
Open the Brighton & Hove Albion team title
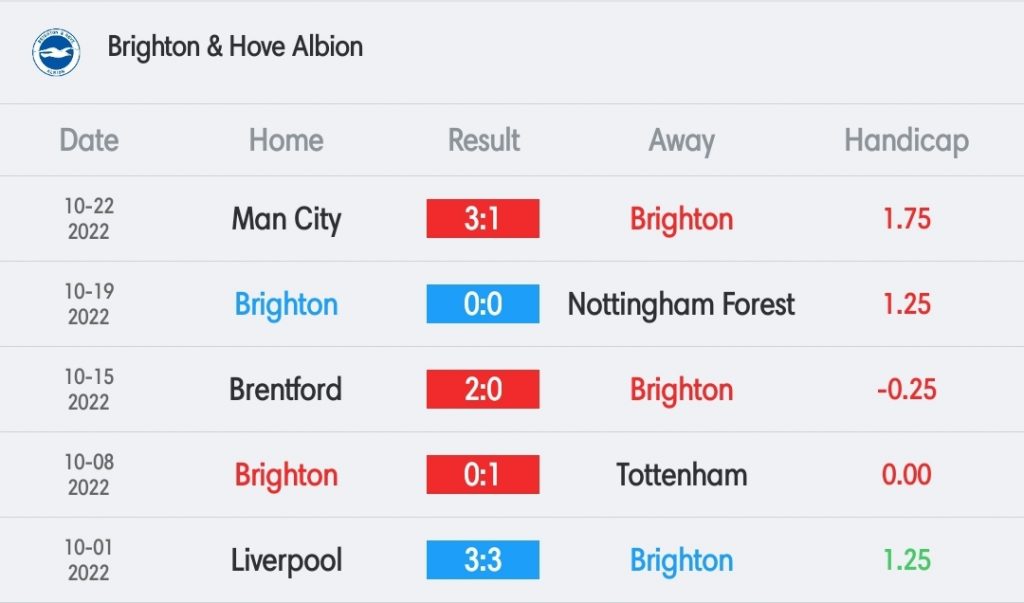(x=235, y=46)
